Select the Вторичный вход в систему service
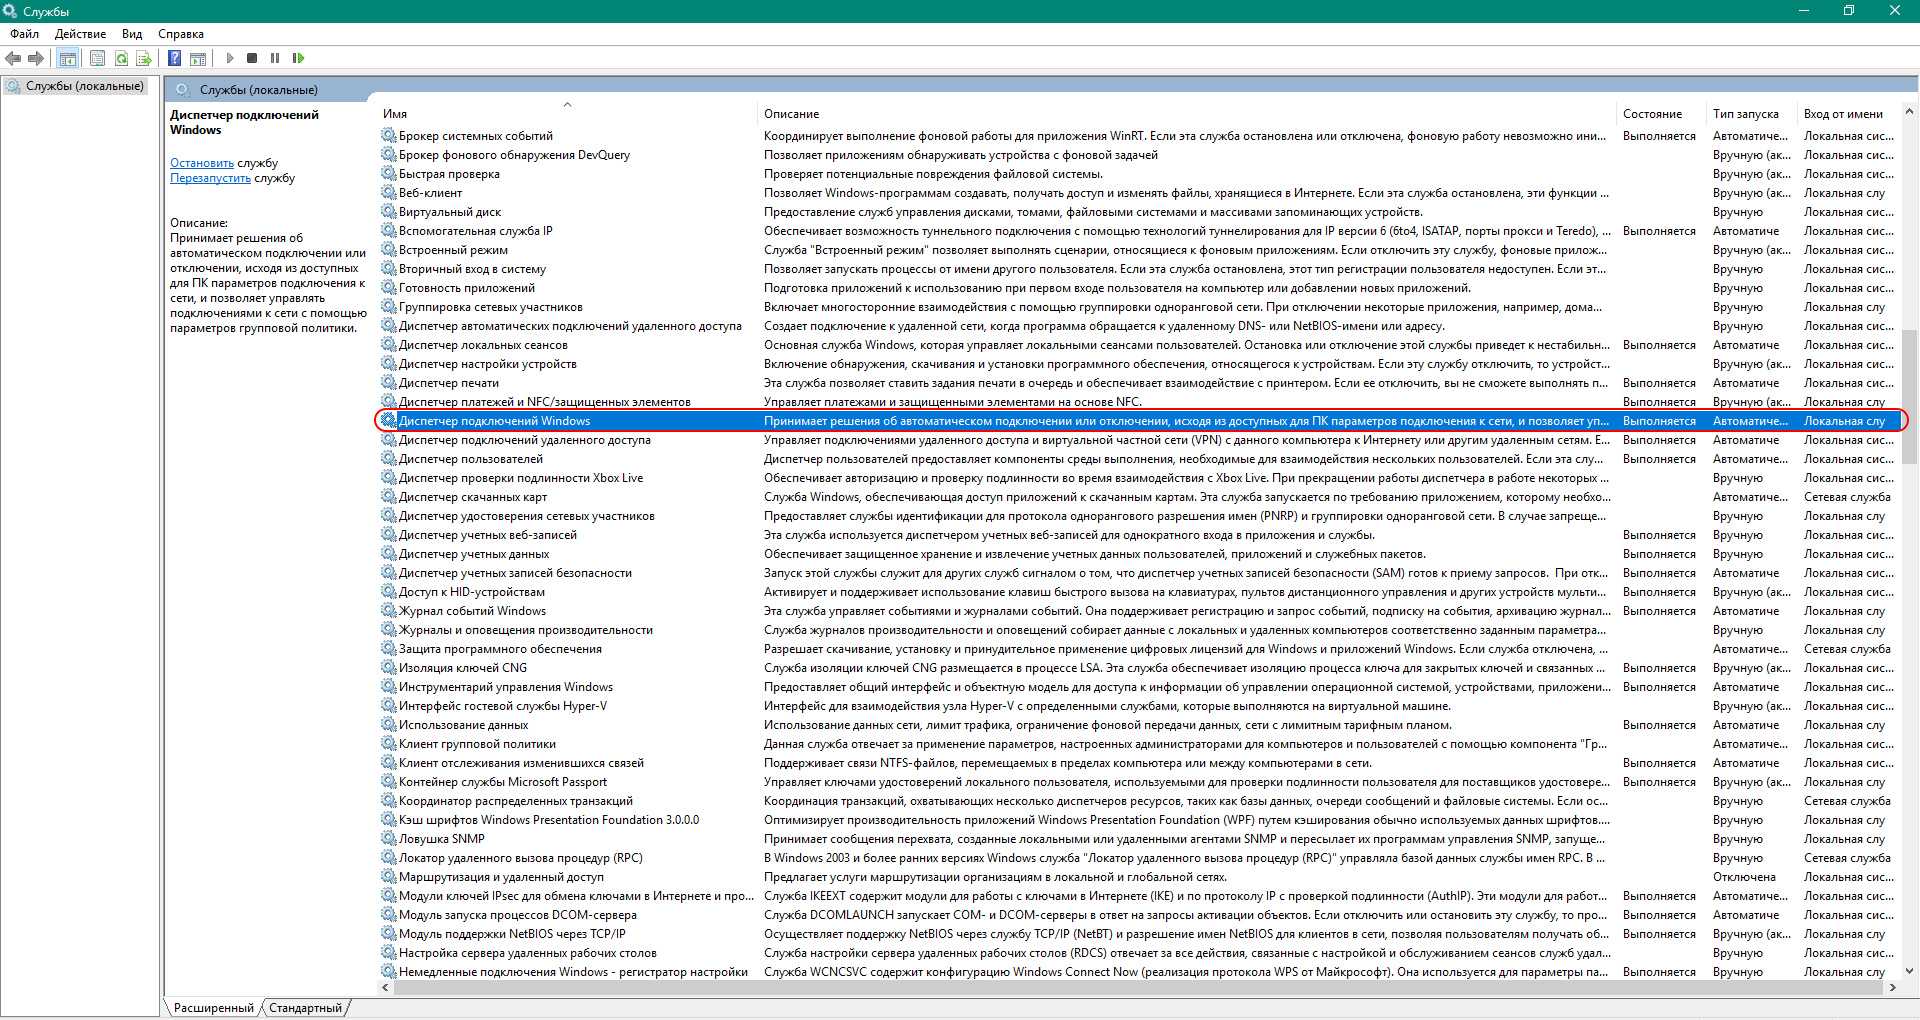 click(472, 269)
